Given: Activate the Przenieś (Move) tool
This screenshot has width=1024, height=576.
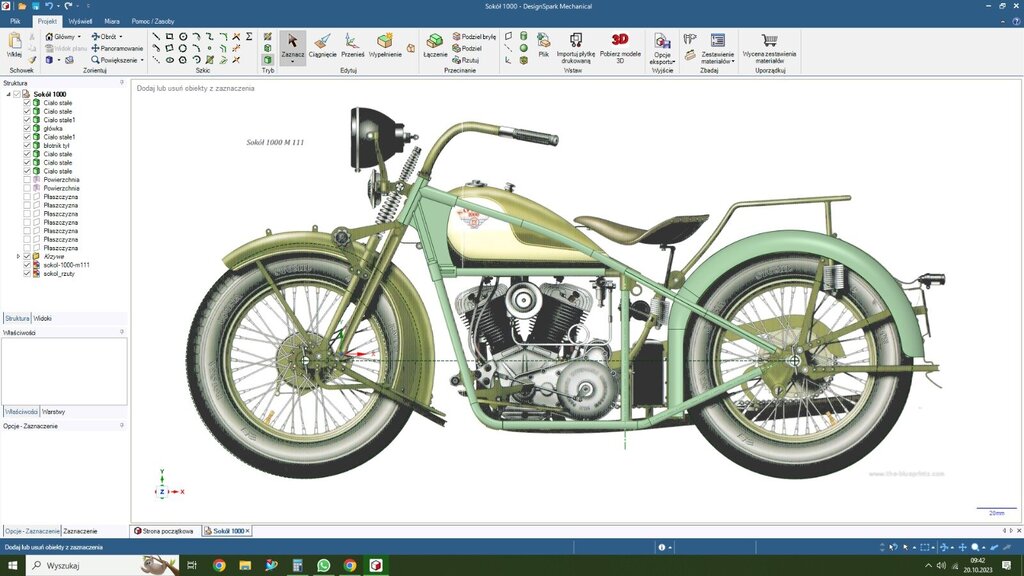Looking at the screenshot, I should [x=353, y=45].
